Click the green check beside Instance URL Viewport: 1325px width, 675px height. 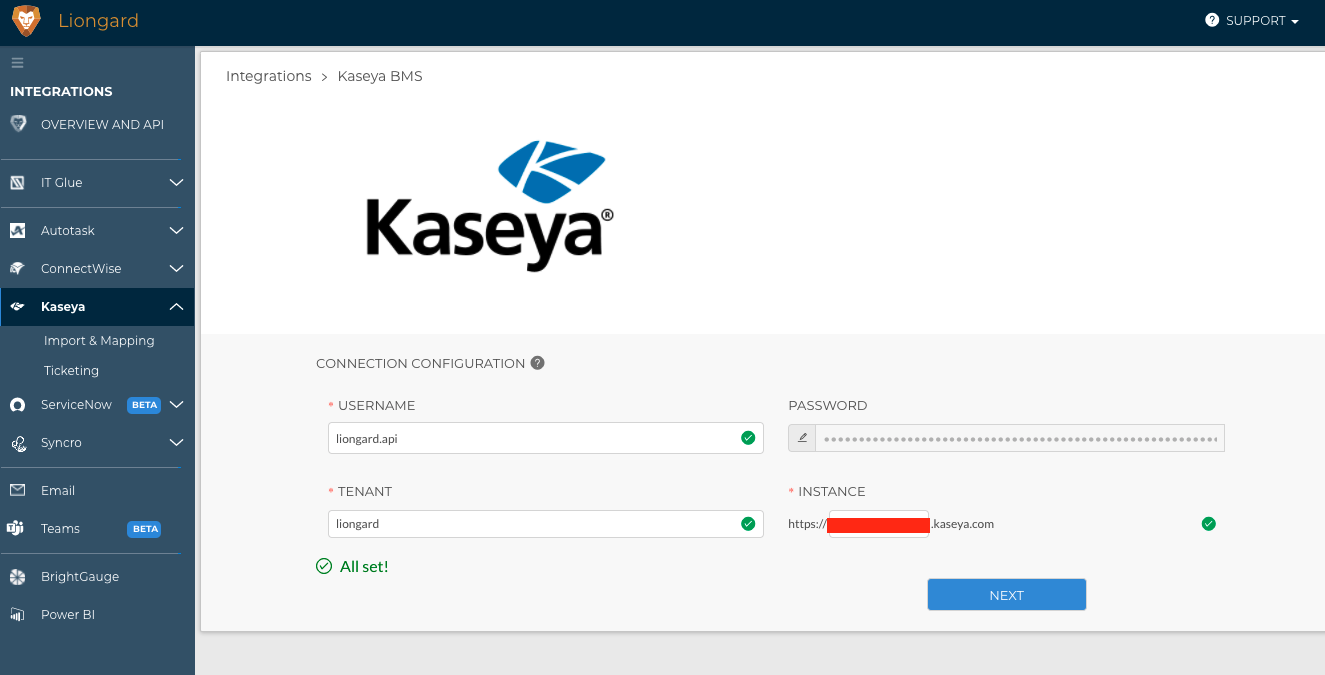pos(1209,523)
